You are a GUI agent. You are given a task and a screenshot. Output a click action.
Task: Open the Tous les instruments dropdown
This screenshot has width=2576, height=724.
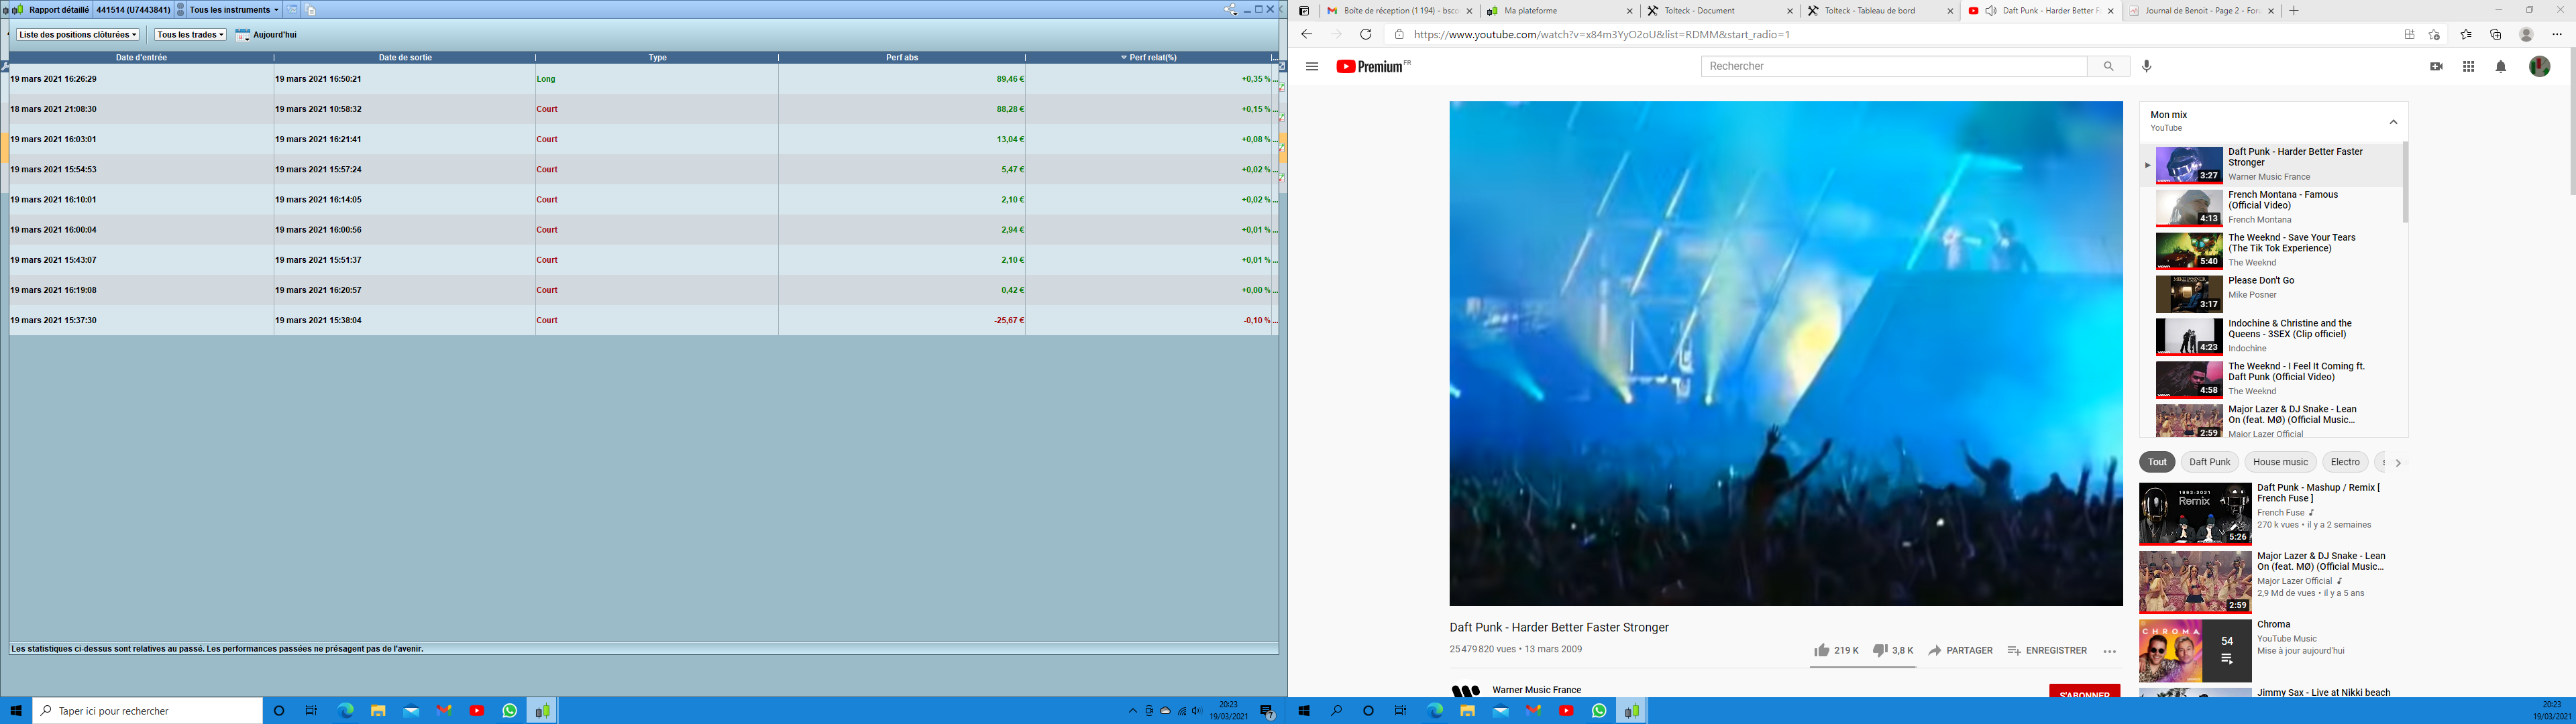click(234, 10)
